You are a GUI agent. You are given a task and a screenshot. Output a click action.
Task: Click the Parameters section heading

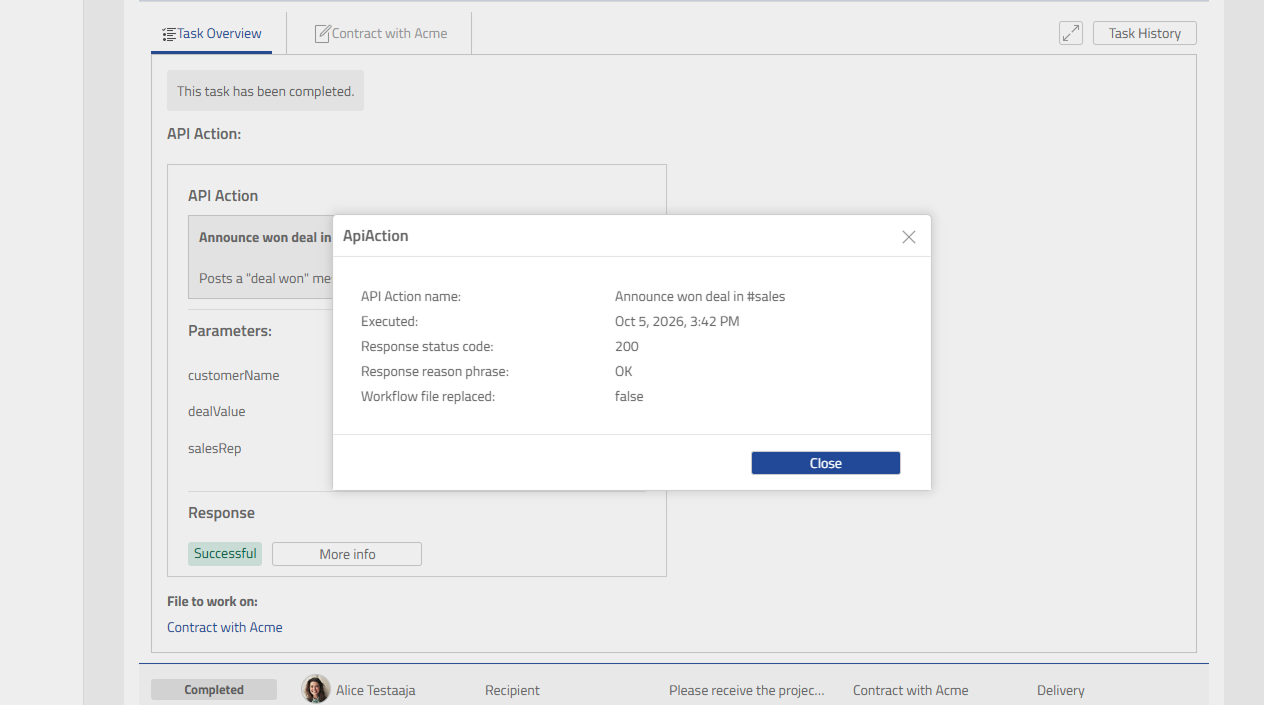point(230,331)
